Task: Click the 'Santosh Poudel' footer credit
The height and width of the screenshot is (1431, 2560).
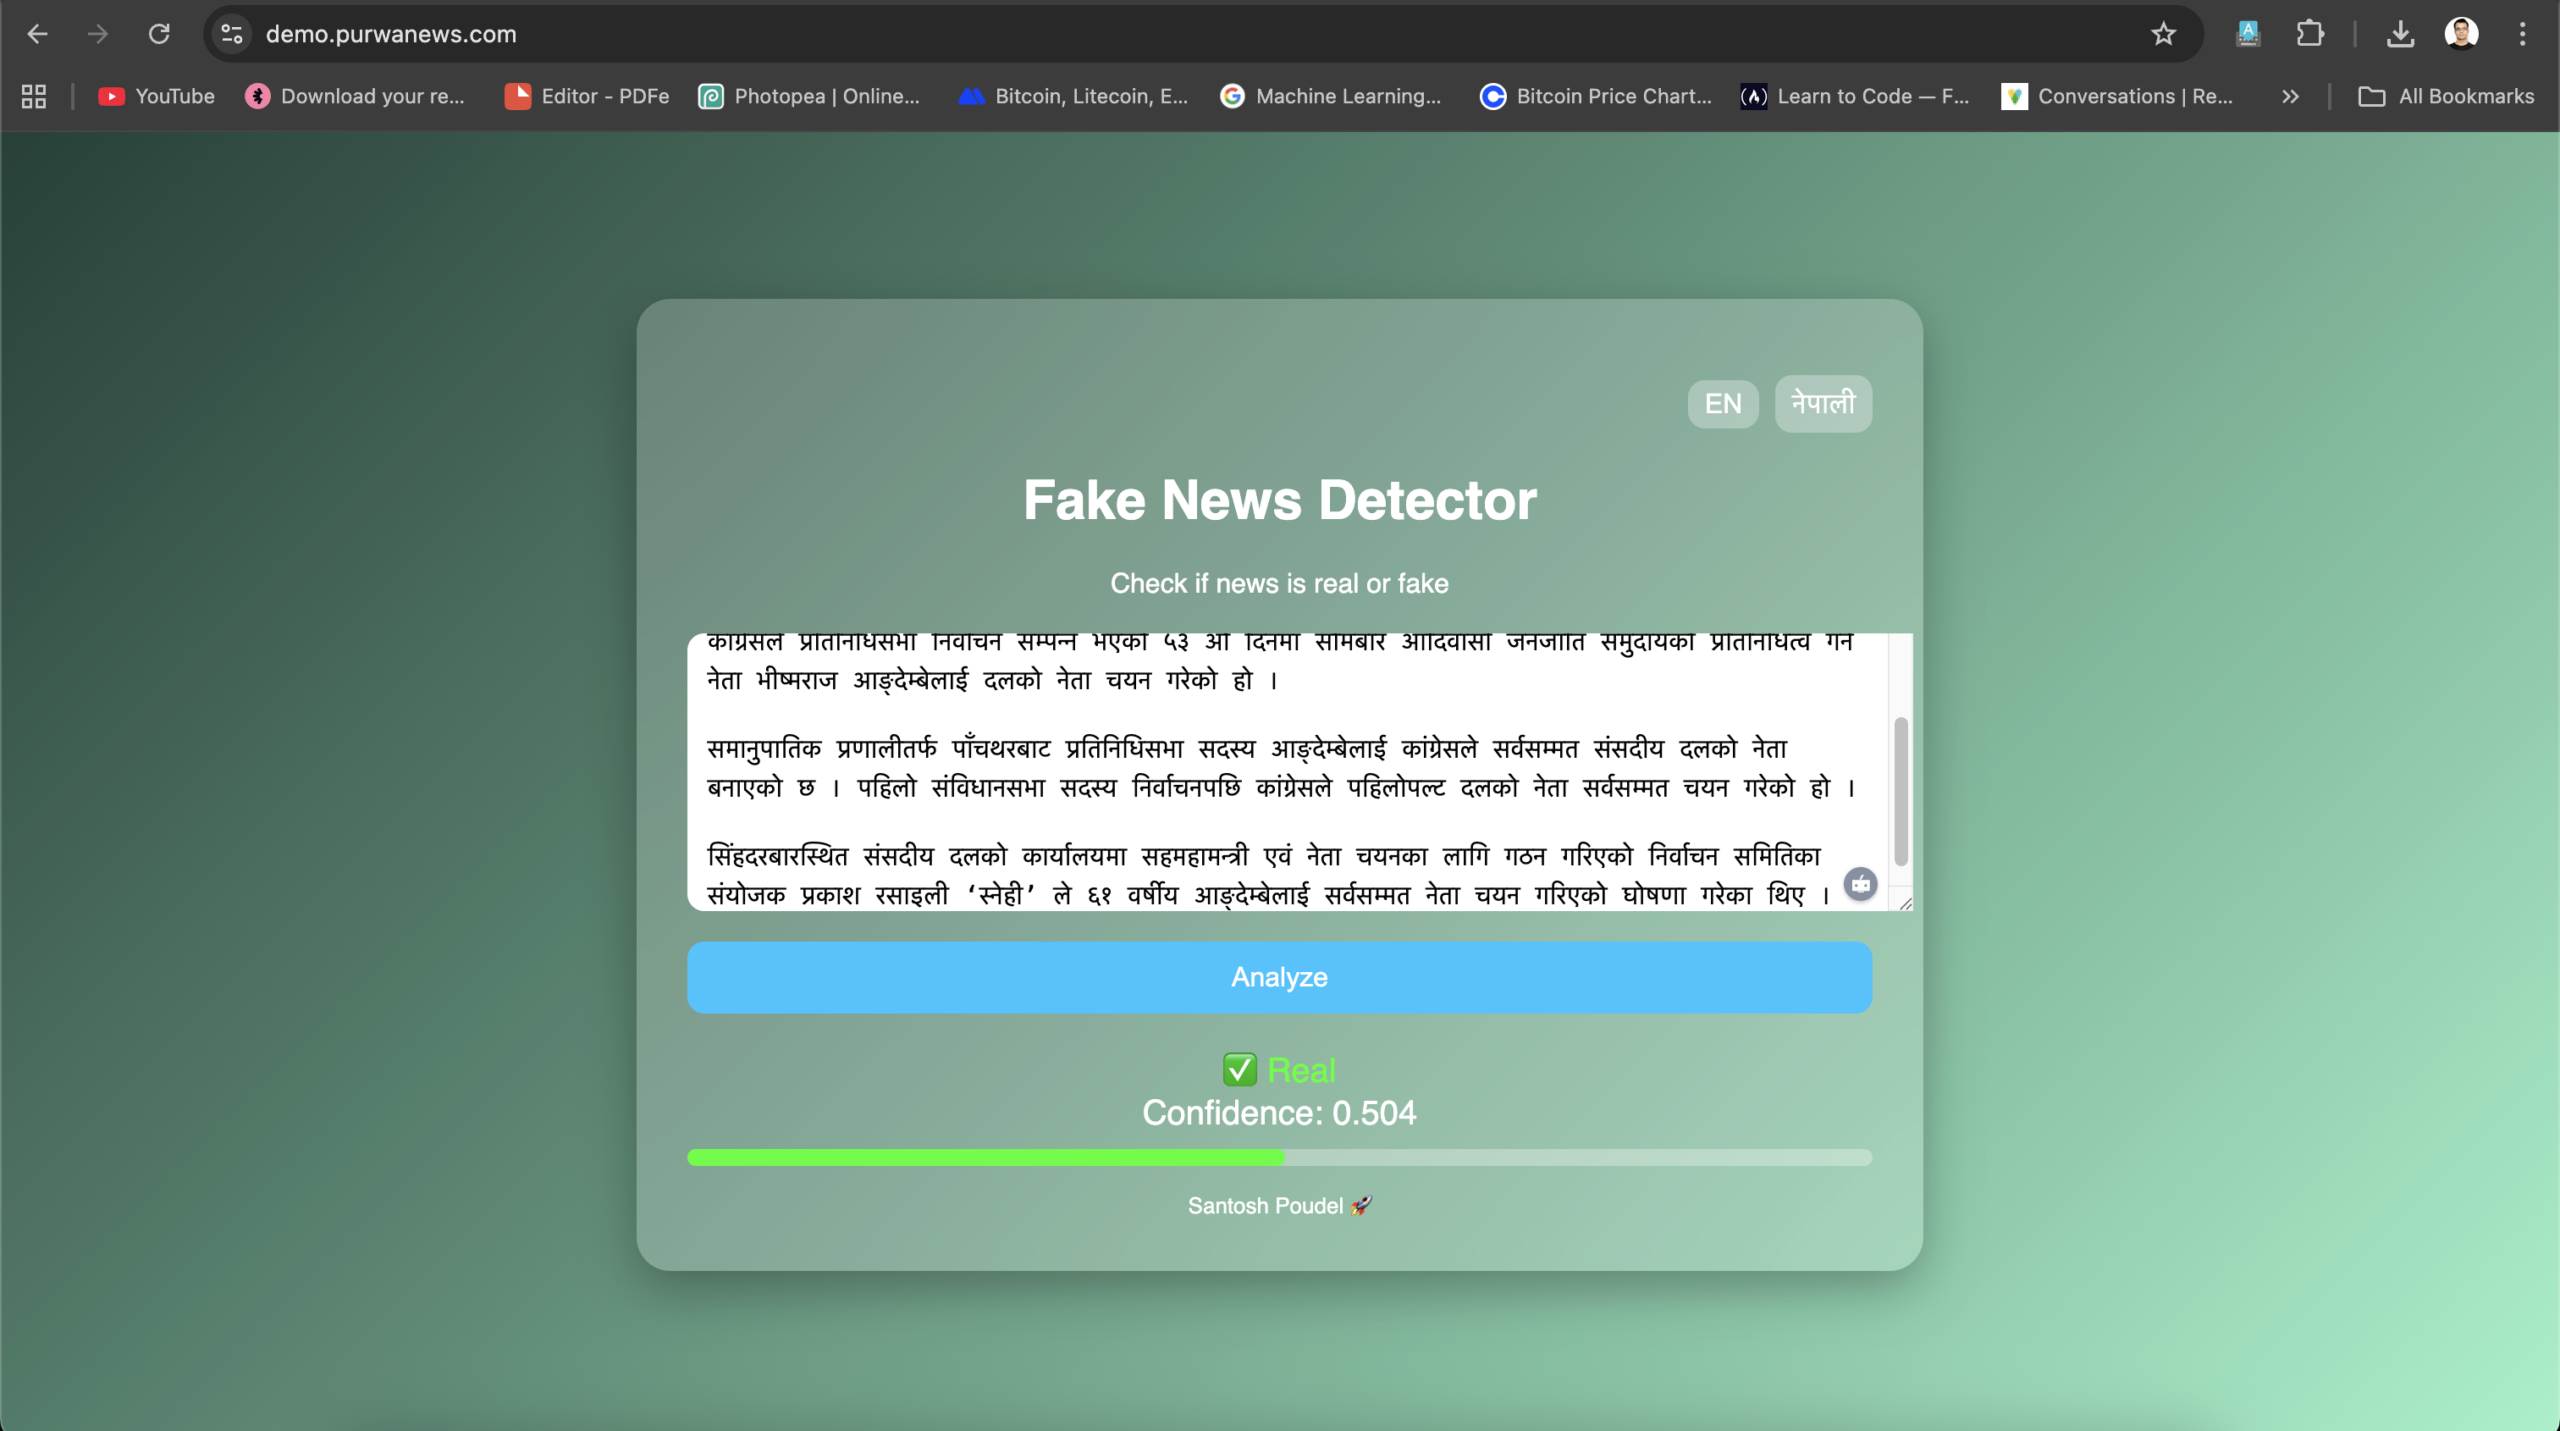Action: (1279, 1206)
